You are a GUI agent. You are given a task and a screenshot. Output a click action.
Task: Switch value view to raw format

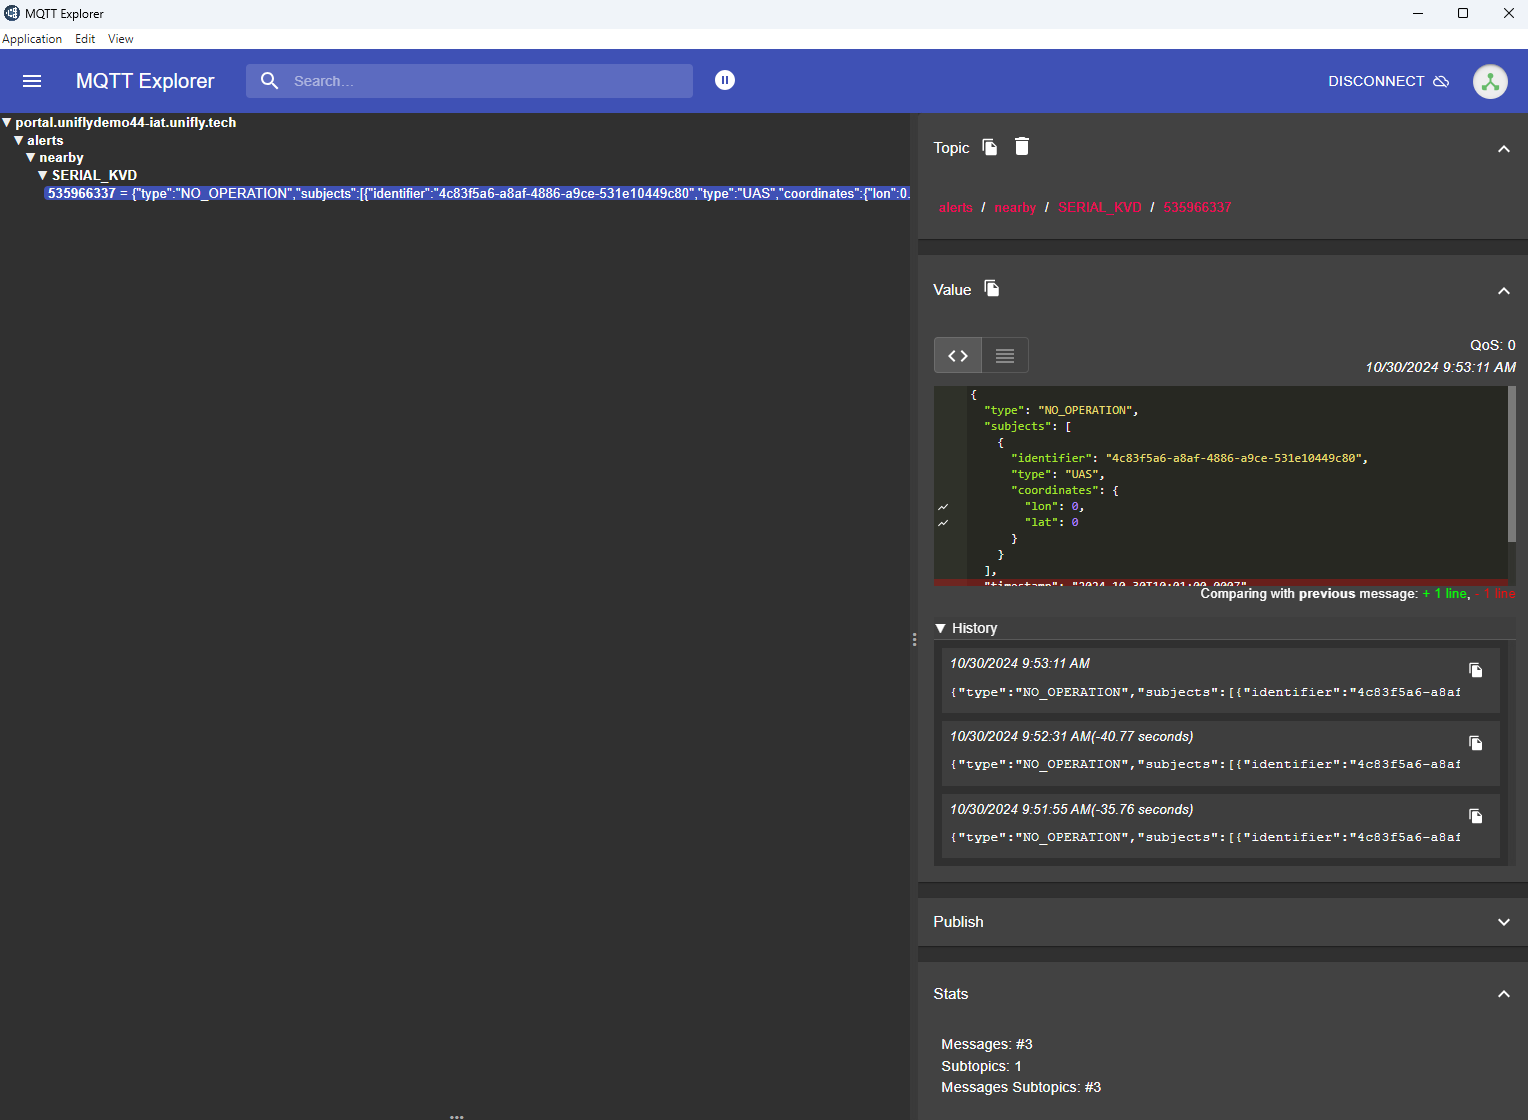1004,355
